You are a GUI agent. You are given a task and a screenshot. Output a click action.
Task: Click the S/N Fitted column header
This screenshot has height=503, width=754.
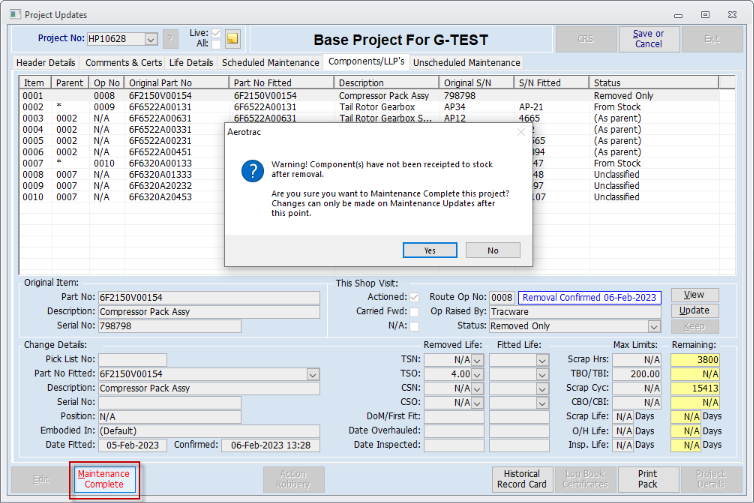[x=552, y=83]
